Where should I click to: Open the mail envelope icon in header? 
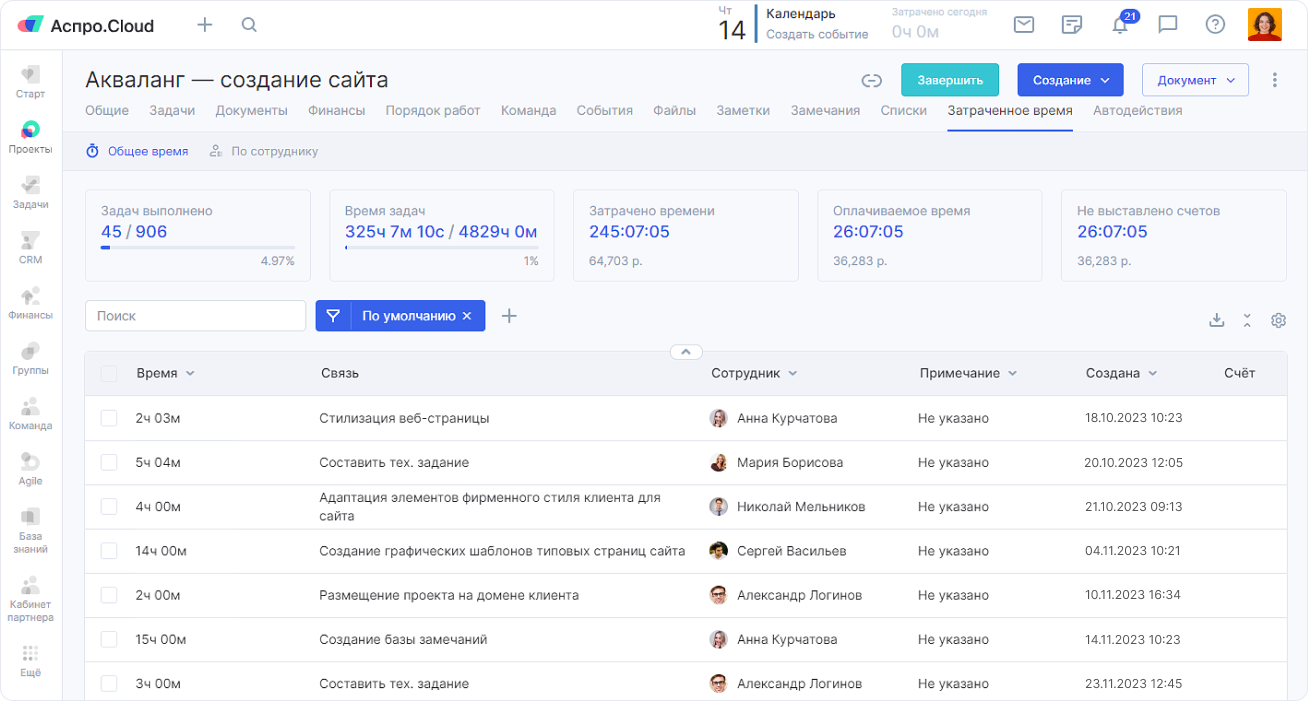[1023, 25]
